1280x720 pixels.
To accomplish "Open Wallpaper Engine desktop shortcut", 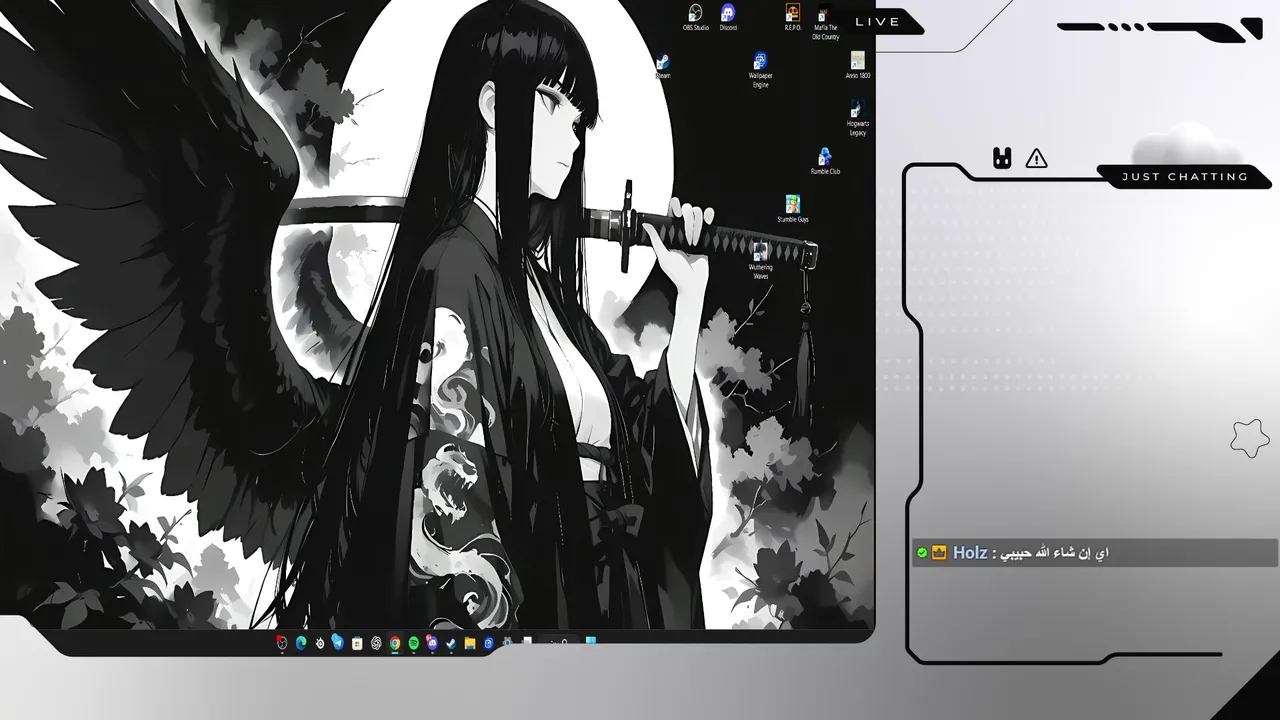I will pos(760,70).
